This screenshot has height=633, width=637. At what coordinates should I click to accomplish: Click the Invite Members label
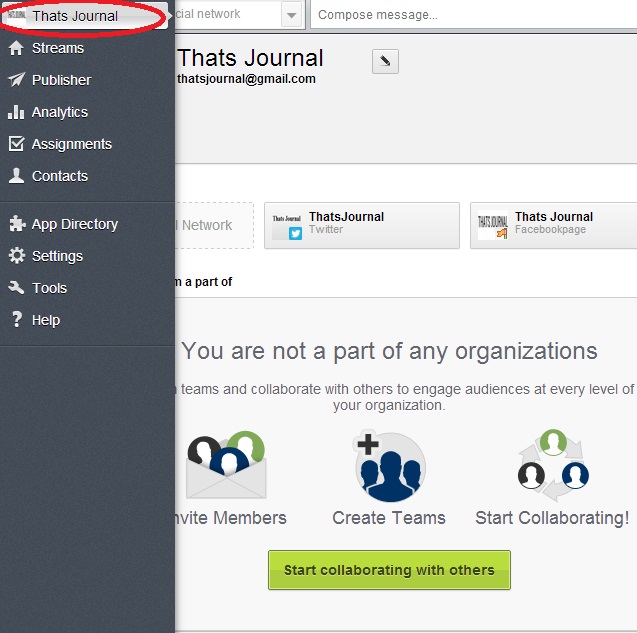coord(231,518)
